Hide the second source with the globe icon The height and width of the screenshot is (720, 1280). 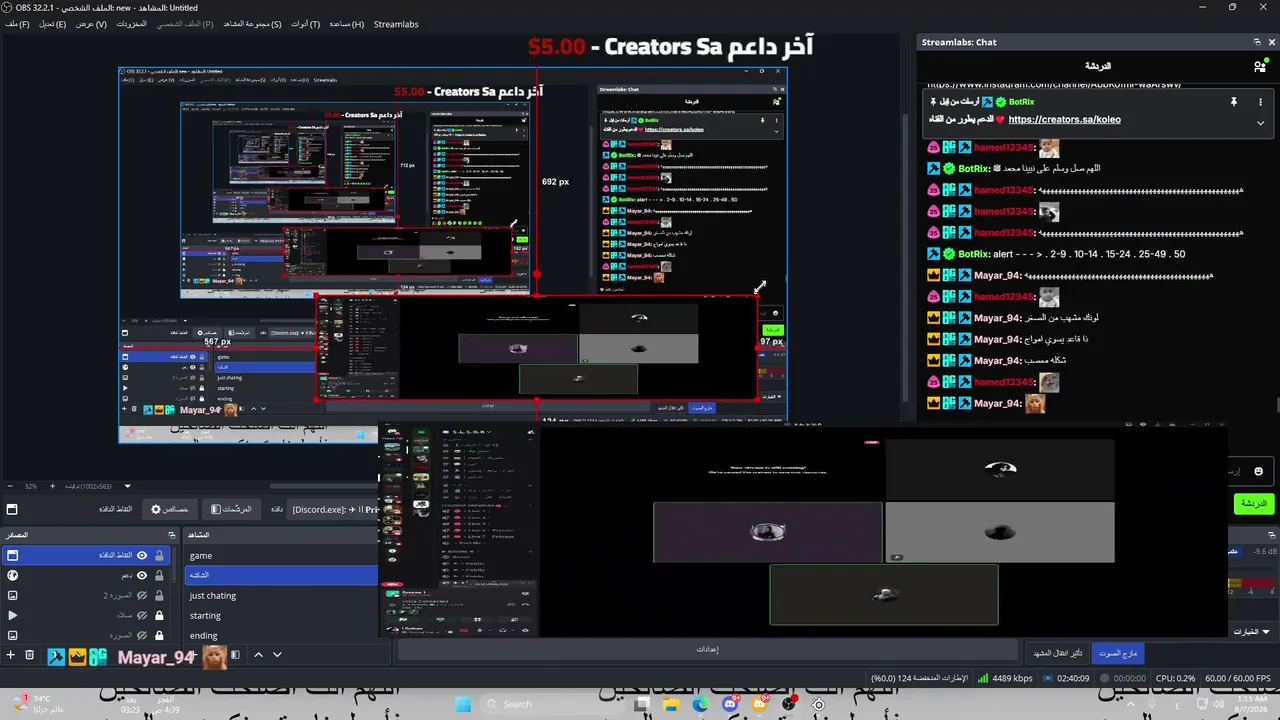142,575
